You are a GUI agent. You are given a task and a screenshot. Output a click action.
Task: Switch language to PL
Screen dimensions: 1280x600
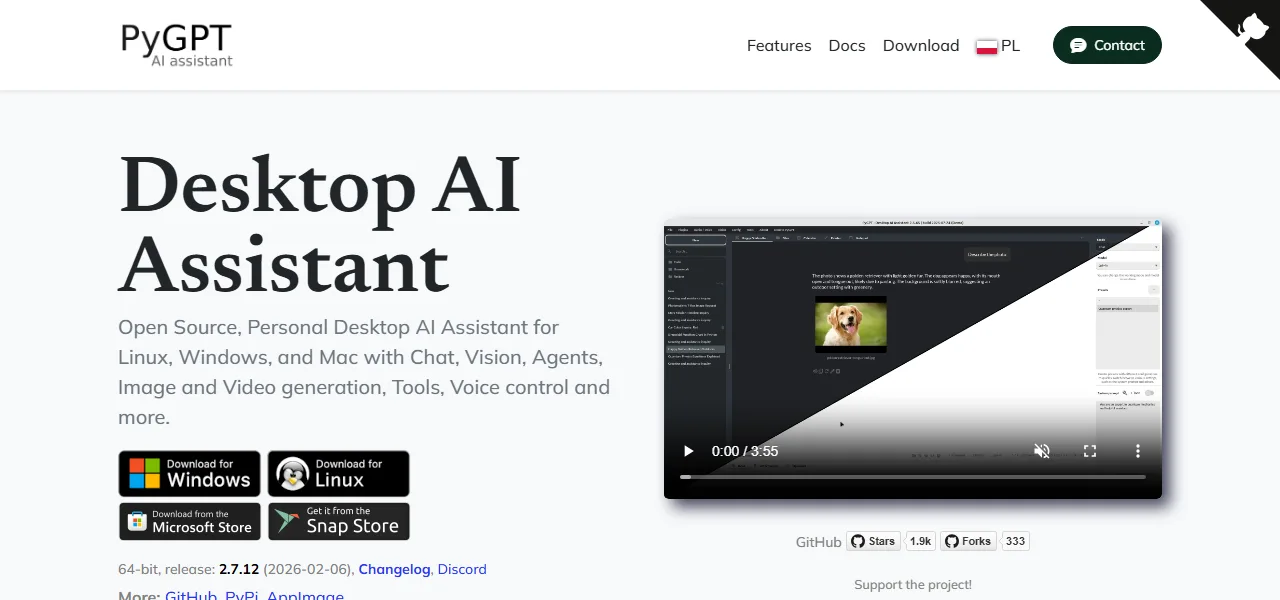click(x=998, y=45)
